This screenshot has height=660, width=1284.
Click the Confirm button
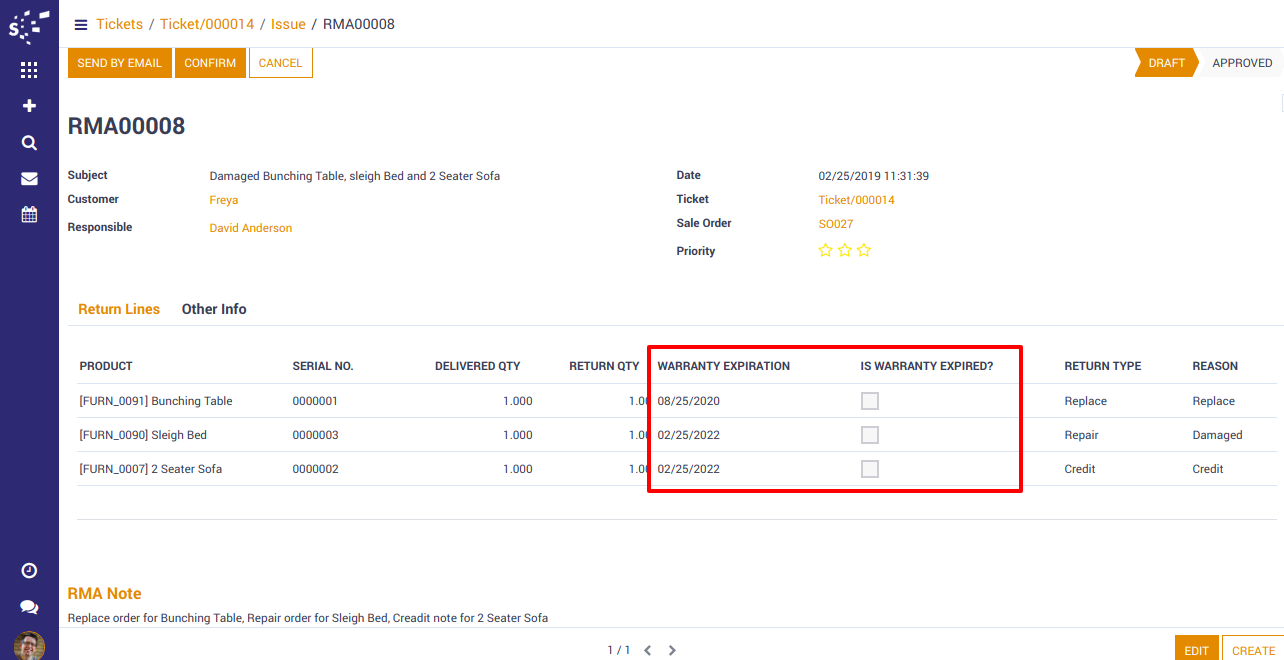210,63
